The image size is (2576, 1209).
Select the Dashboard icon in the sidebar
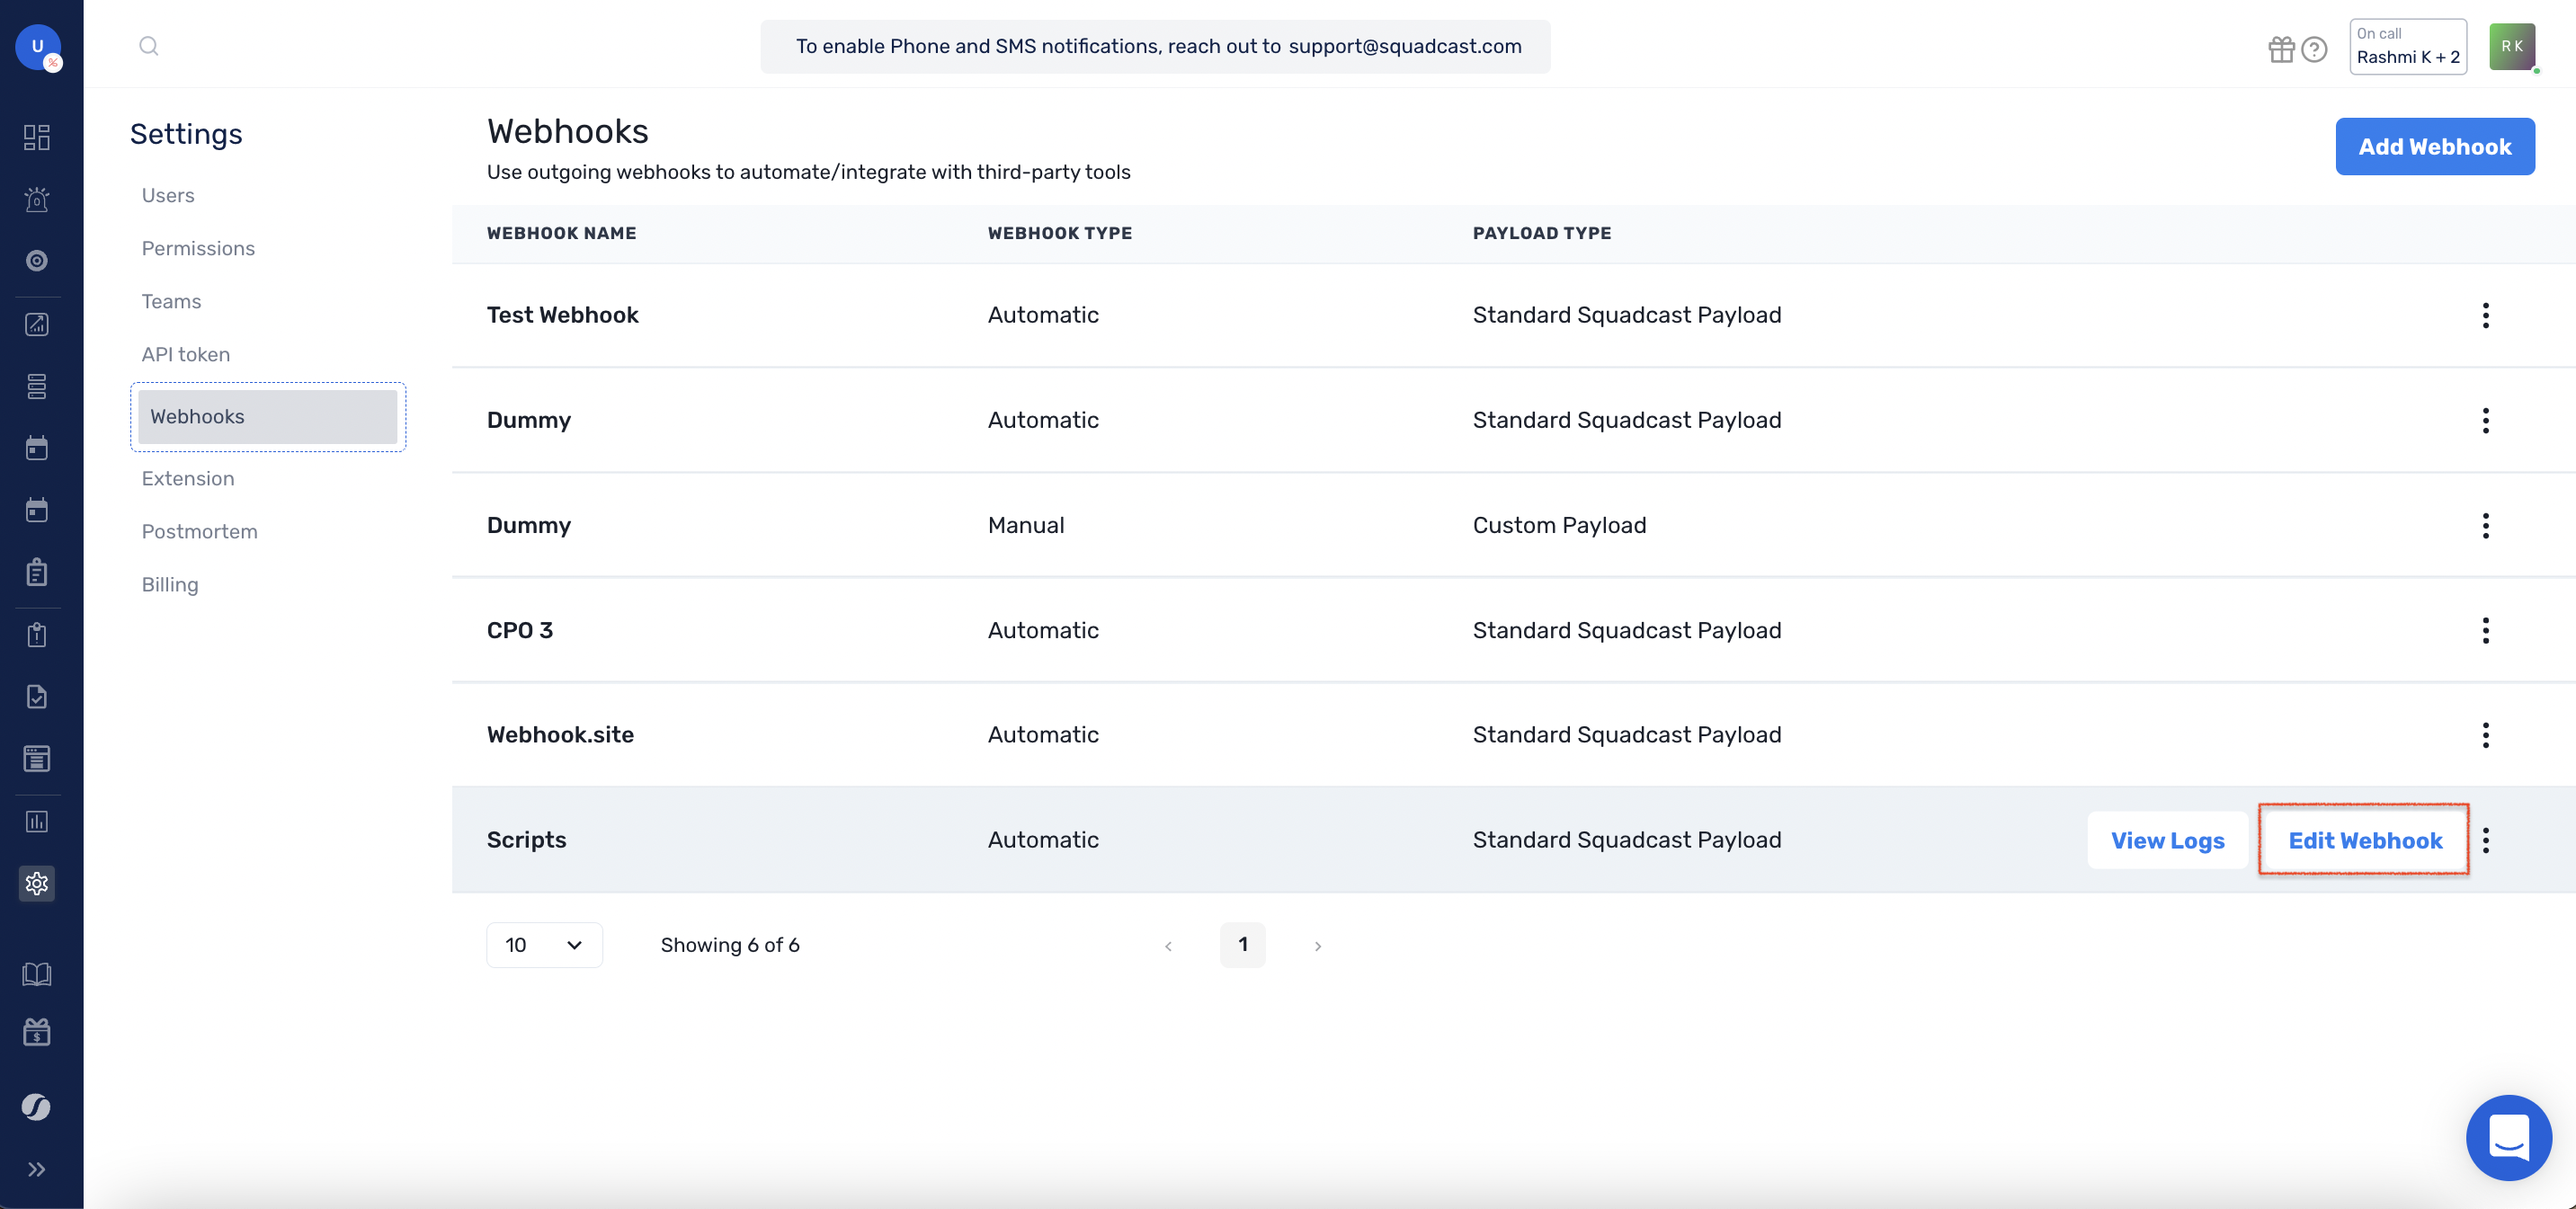37,137
